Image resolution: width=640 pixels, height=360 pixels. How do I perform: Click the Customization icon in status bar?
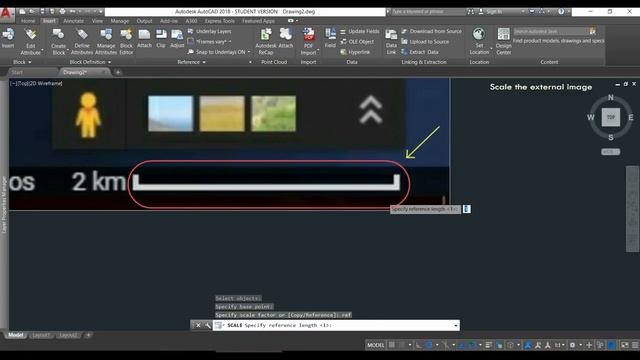tap(635, 345)
